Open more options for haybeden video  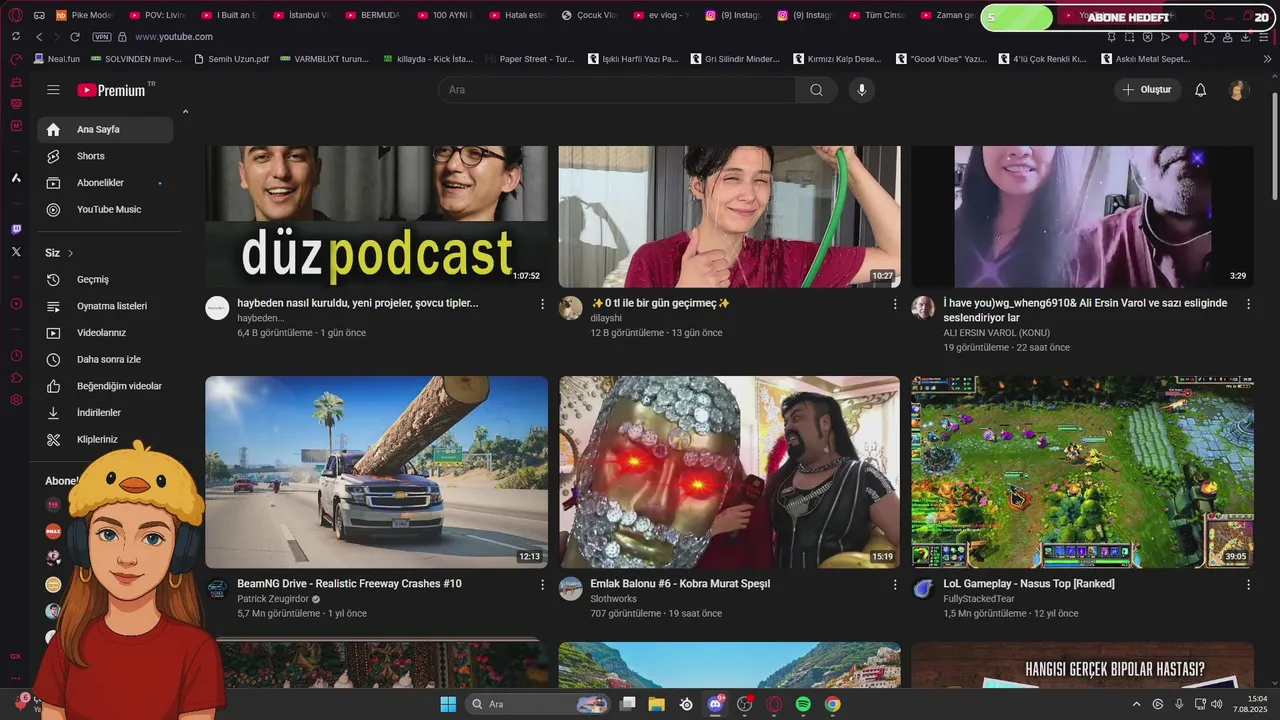[x=543, y=304]
